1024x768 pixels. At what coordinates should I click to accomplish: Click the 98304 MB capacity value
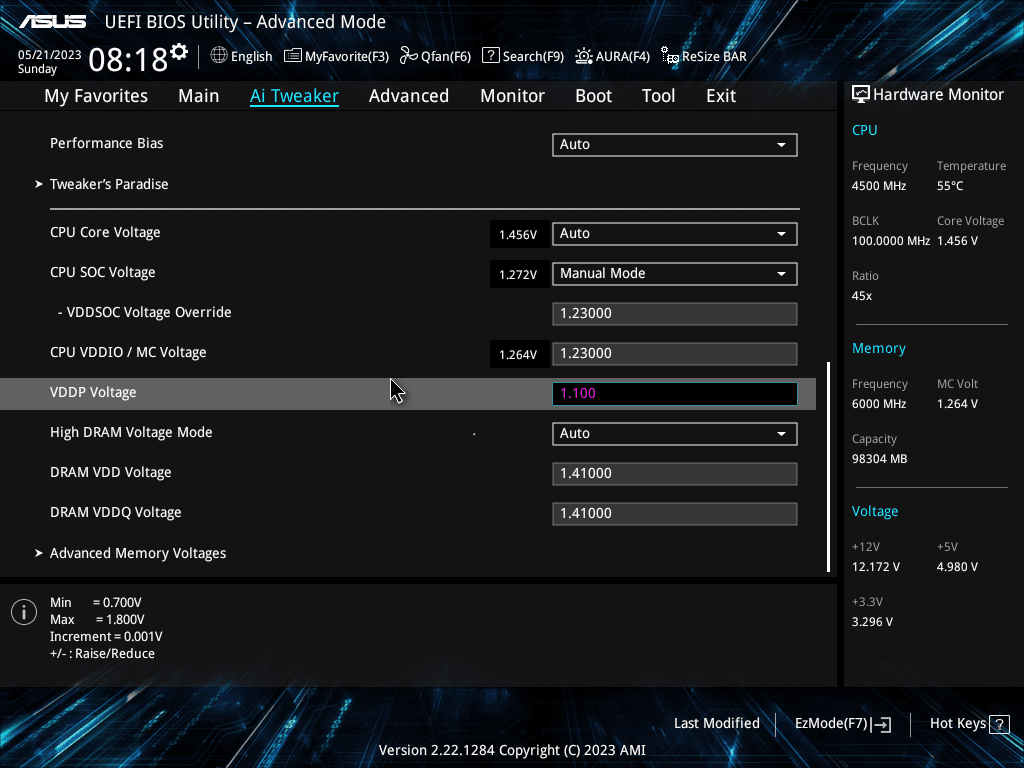[x=880, y=459]
